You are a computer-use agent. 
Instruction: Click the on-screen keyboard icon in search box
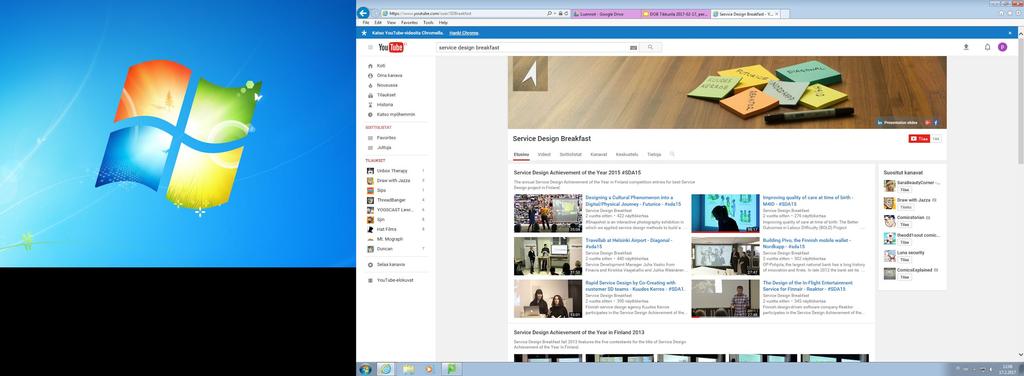pyautogui.click(x=633, y=48)
